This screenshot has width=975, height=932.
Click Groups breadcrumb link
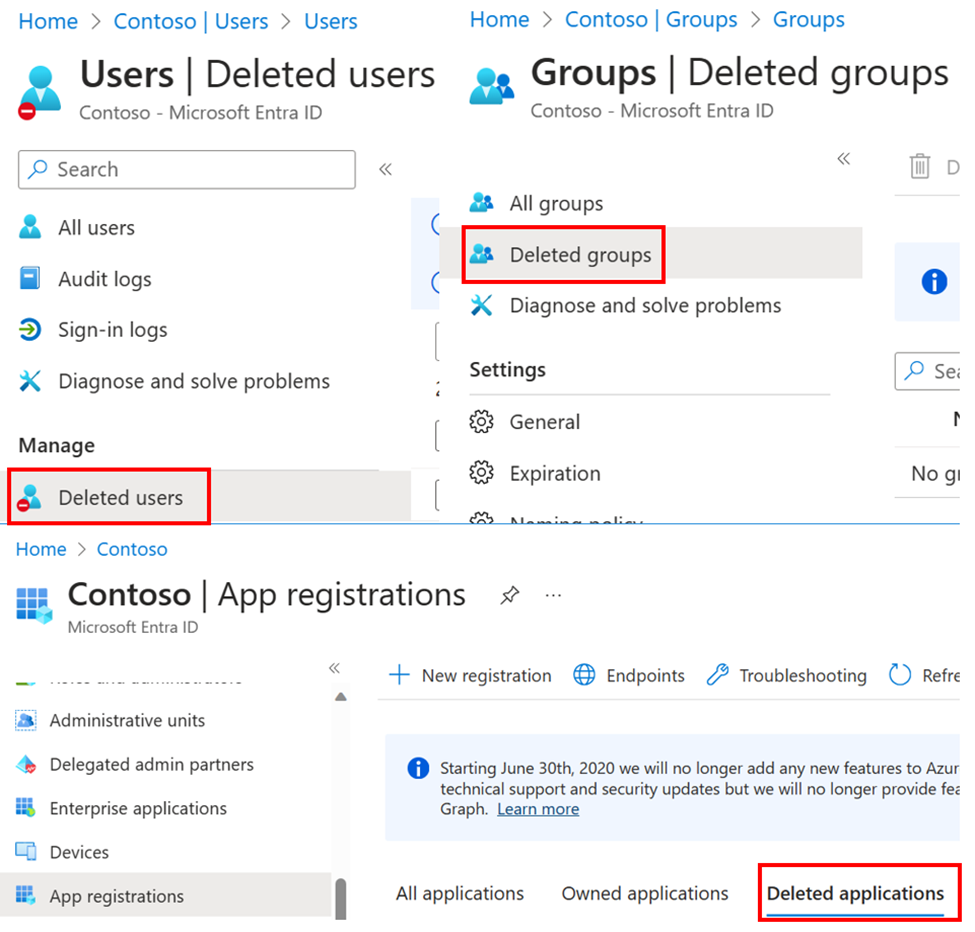(808, 19)
